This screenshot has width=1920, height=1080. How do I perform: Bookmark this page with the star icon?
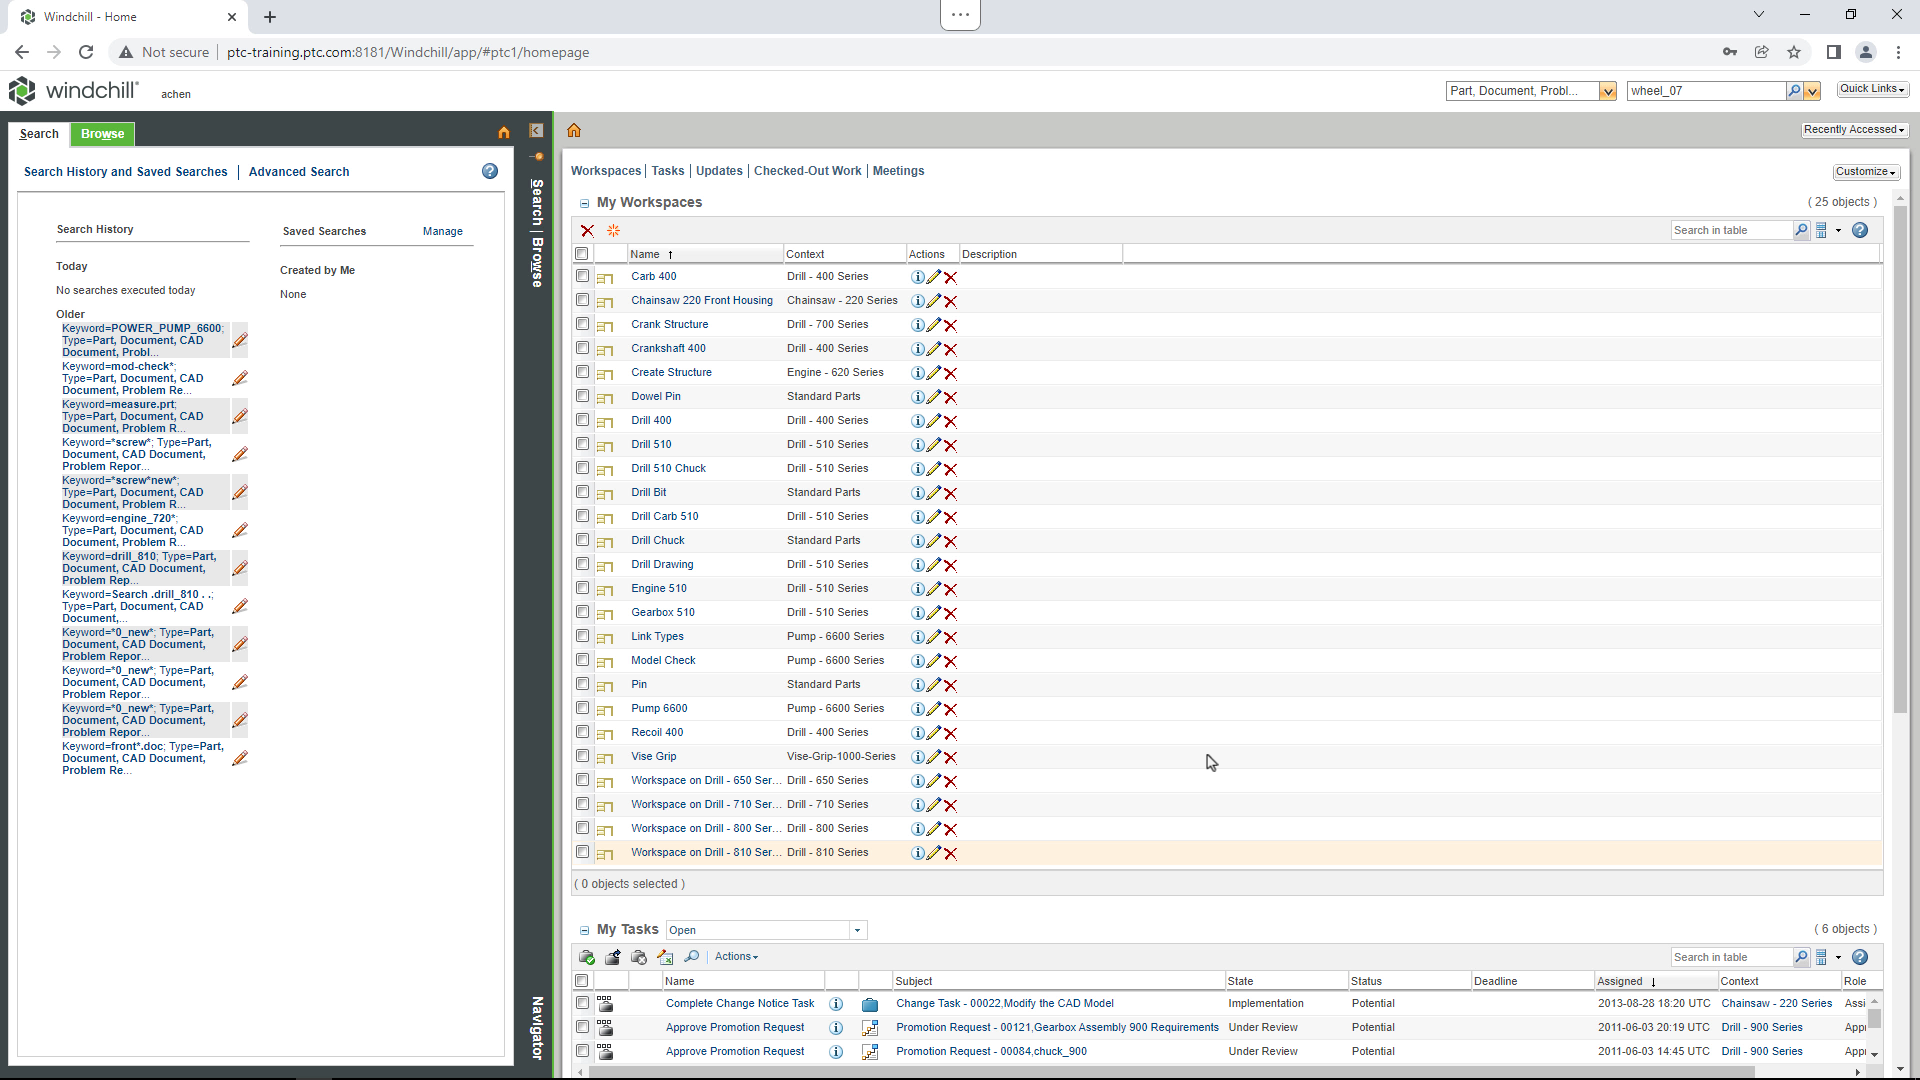click(1794, 52)
